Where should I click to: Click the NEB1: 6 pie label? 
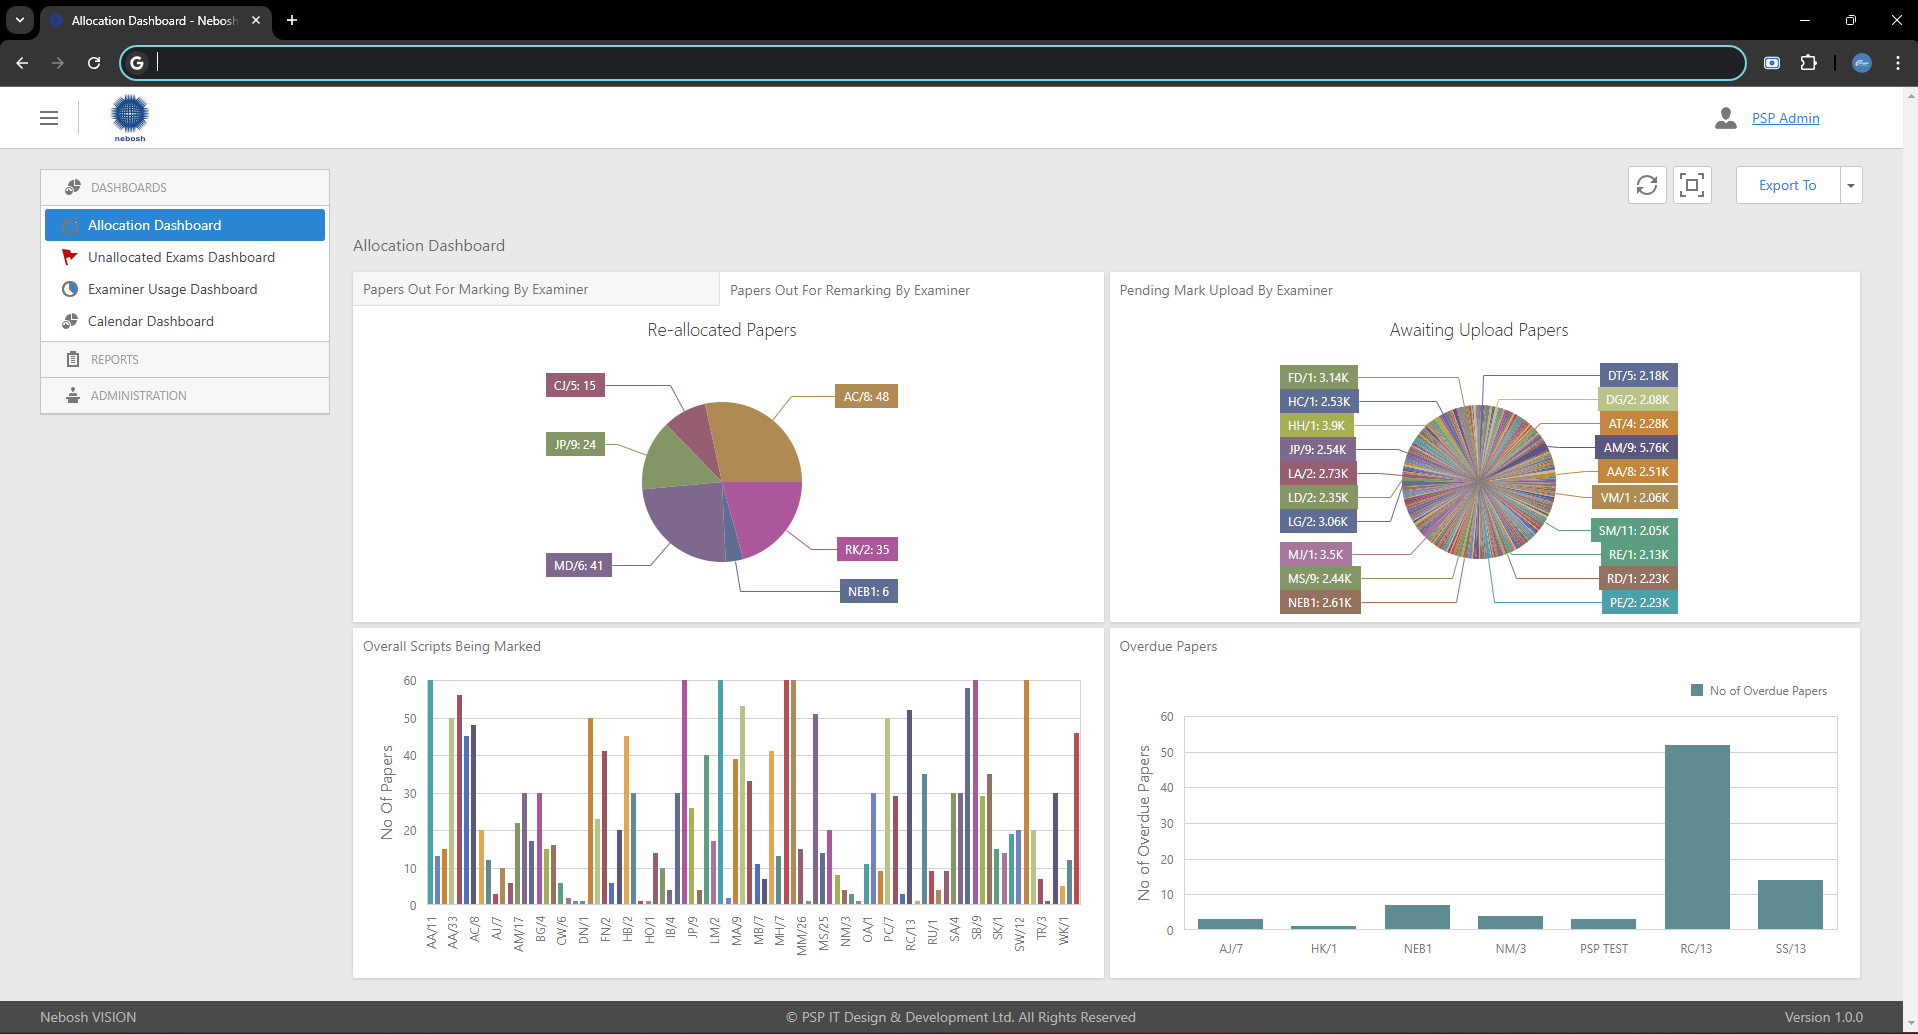[869, 591]
